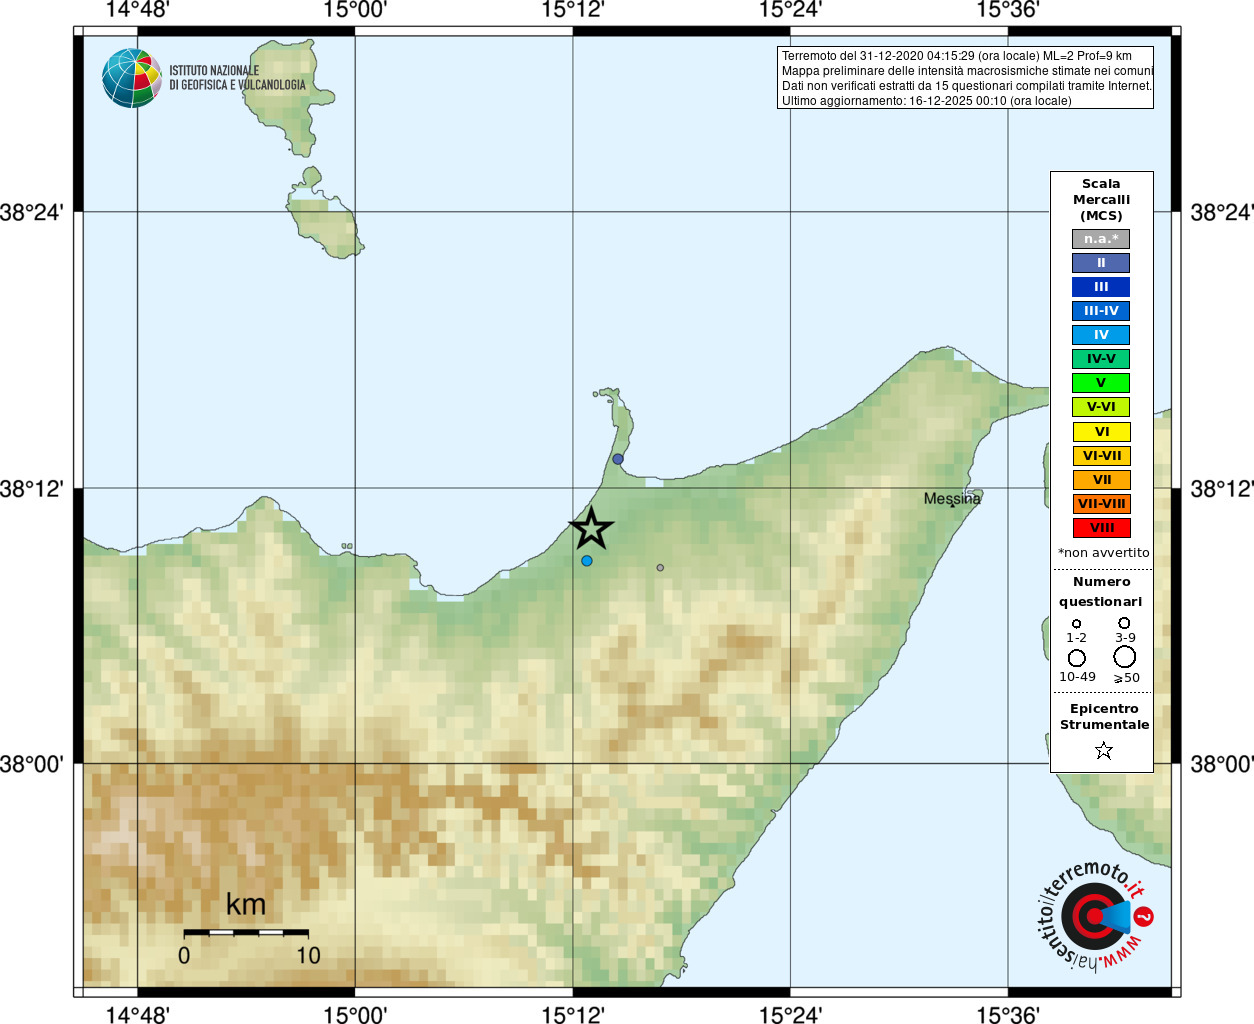Click the light blue dot below the epicenter
The height and width of the screenshot is (1024, 1254).
coord(587,561)
